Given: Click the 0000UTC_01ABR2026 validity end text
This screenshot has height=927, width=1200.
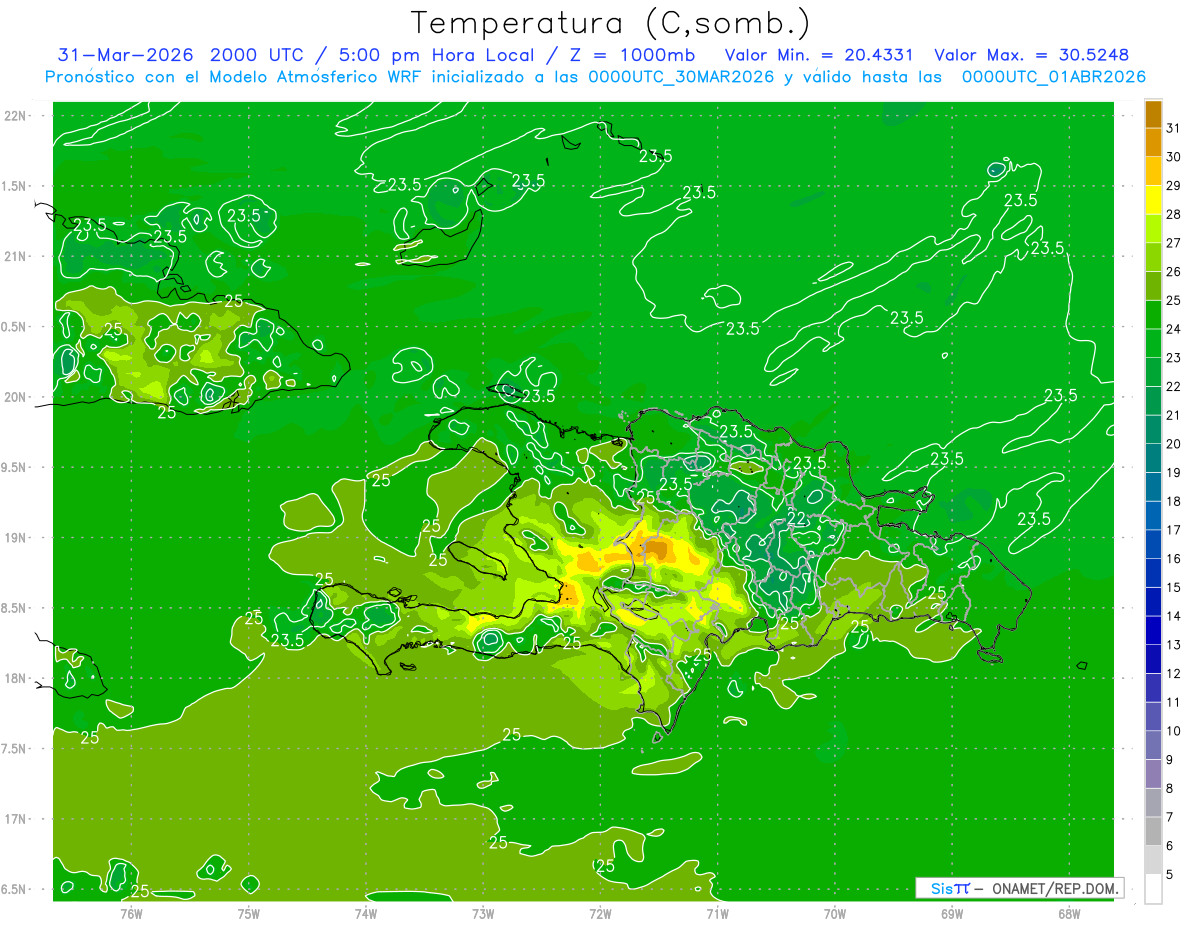Looking at the screenshot, I should pos(1054,76).
